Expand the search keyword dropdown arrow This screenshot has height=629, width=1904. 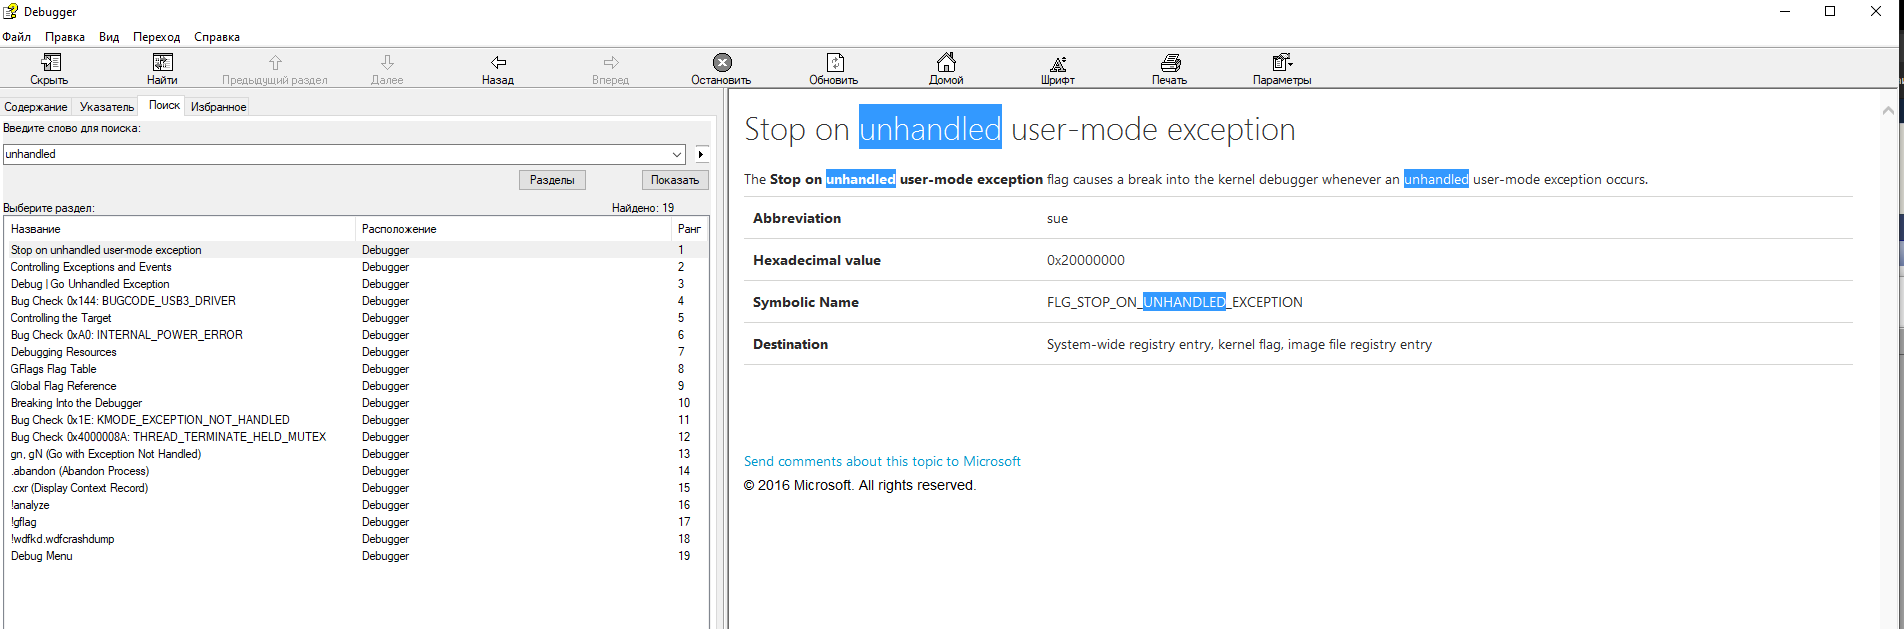coord(677,154)
